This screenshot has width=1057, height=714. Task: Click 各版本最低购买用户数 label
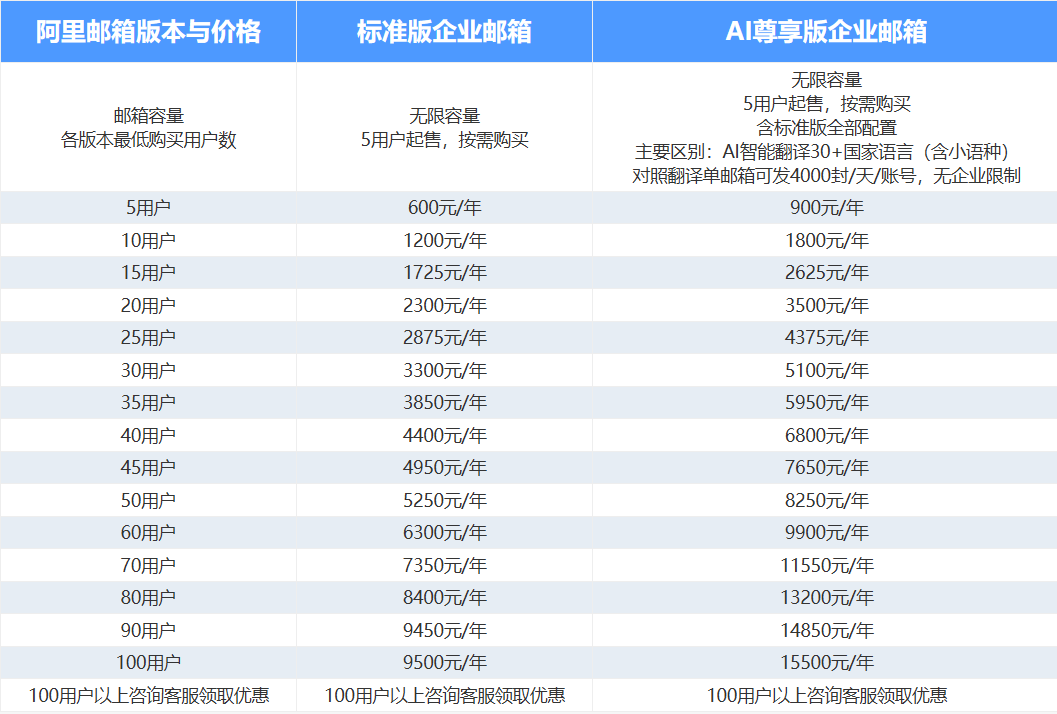click(148, 140)
